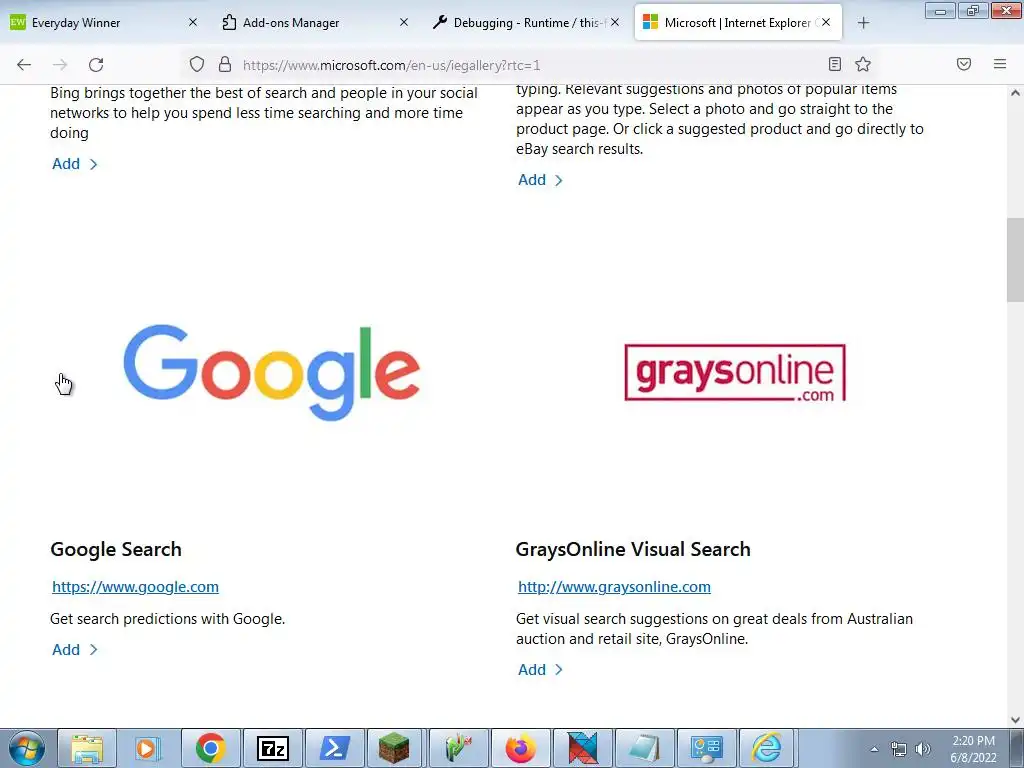
Task: Bookmark this page with the star
Action: point(863,64)
